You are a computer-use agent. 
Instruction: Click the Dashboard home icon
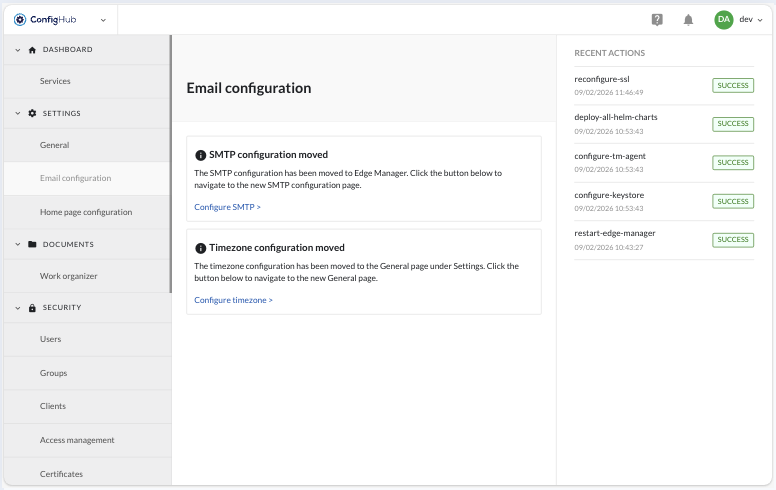[x=32, y=49]
